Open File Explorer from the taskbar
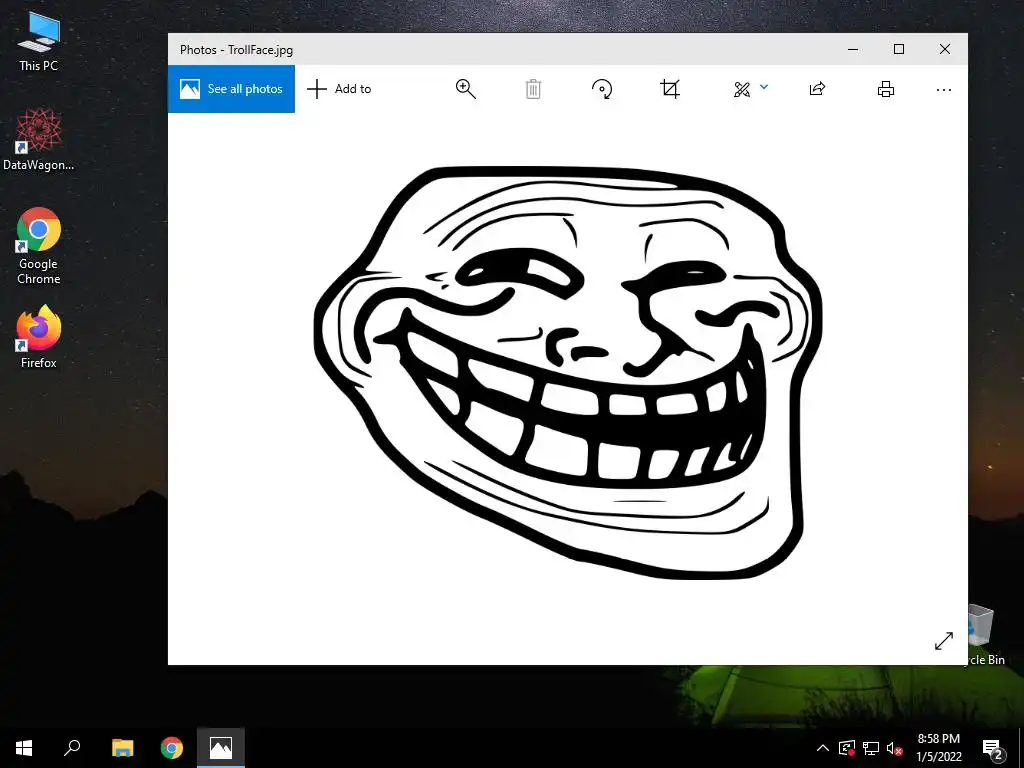Screen dimensions: 1024x768 tap(122, 748)
